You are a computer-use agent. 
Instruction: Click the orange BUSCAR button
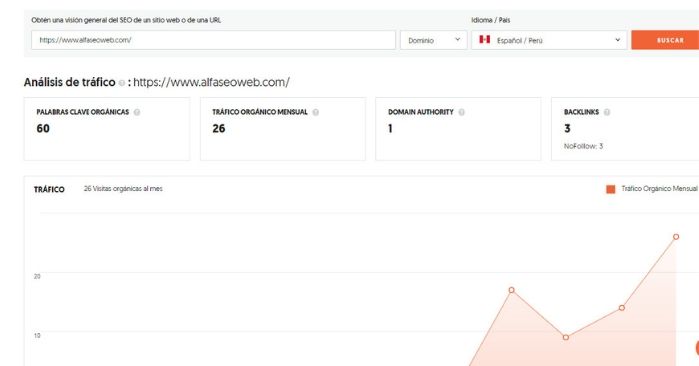665,40
